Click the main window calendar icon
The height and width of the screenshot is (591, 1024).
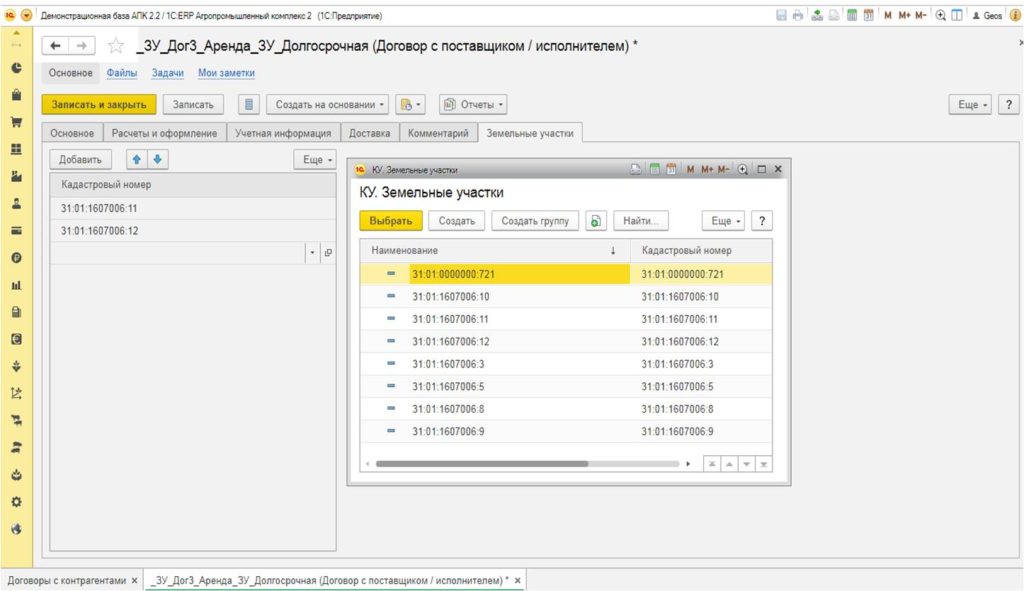868,15
